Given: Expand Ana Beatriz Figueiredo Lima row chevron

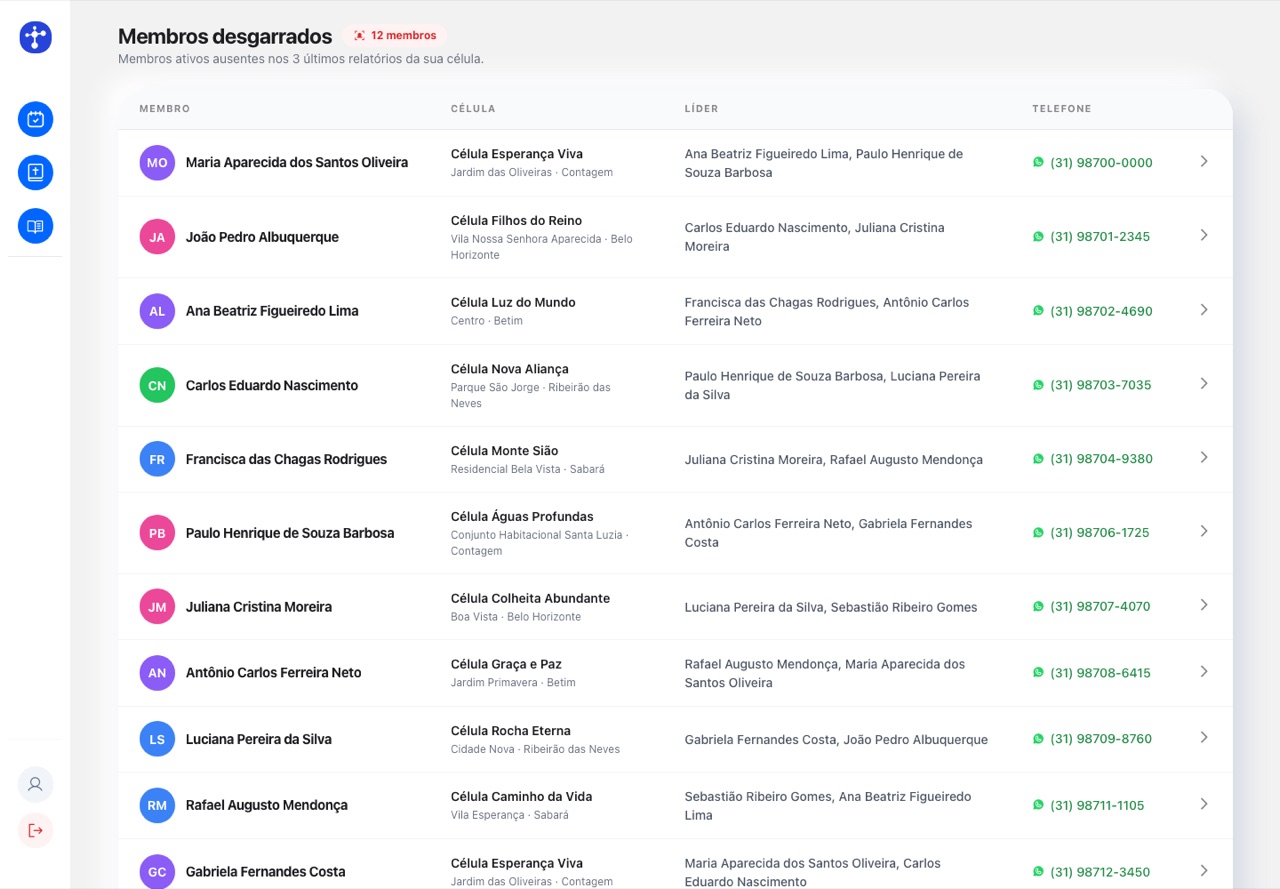Looking at the screenshot, I should (x=1204, y=310).
